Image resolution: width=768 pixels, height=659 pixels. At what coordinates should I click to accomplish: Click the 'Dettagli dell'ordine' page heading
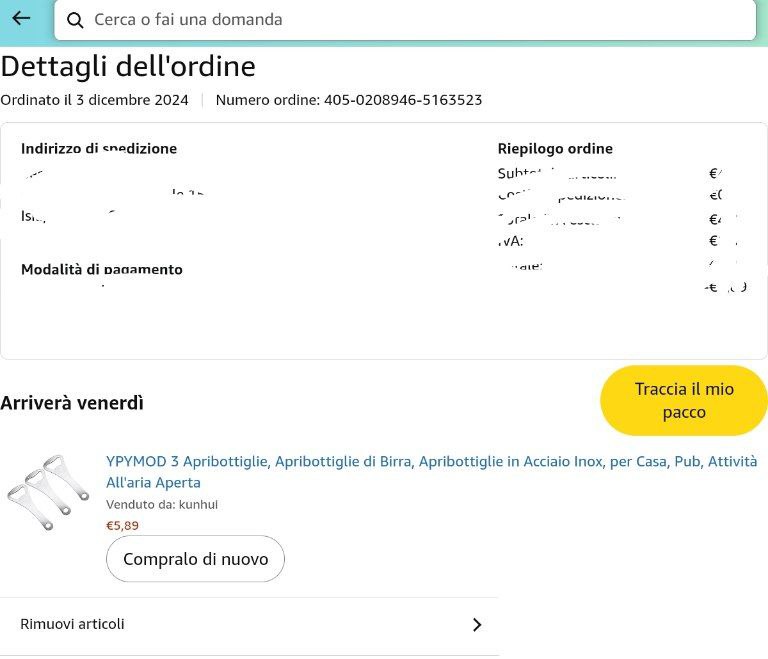[128, 66]
